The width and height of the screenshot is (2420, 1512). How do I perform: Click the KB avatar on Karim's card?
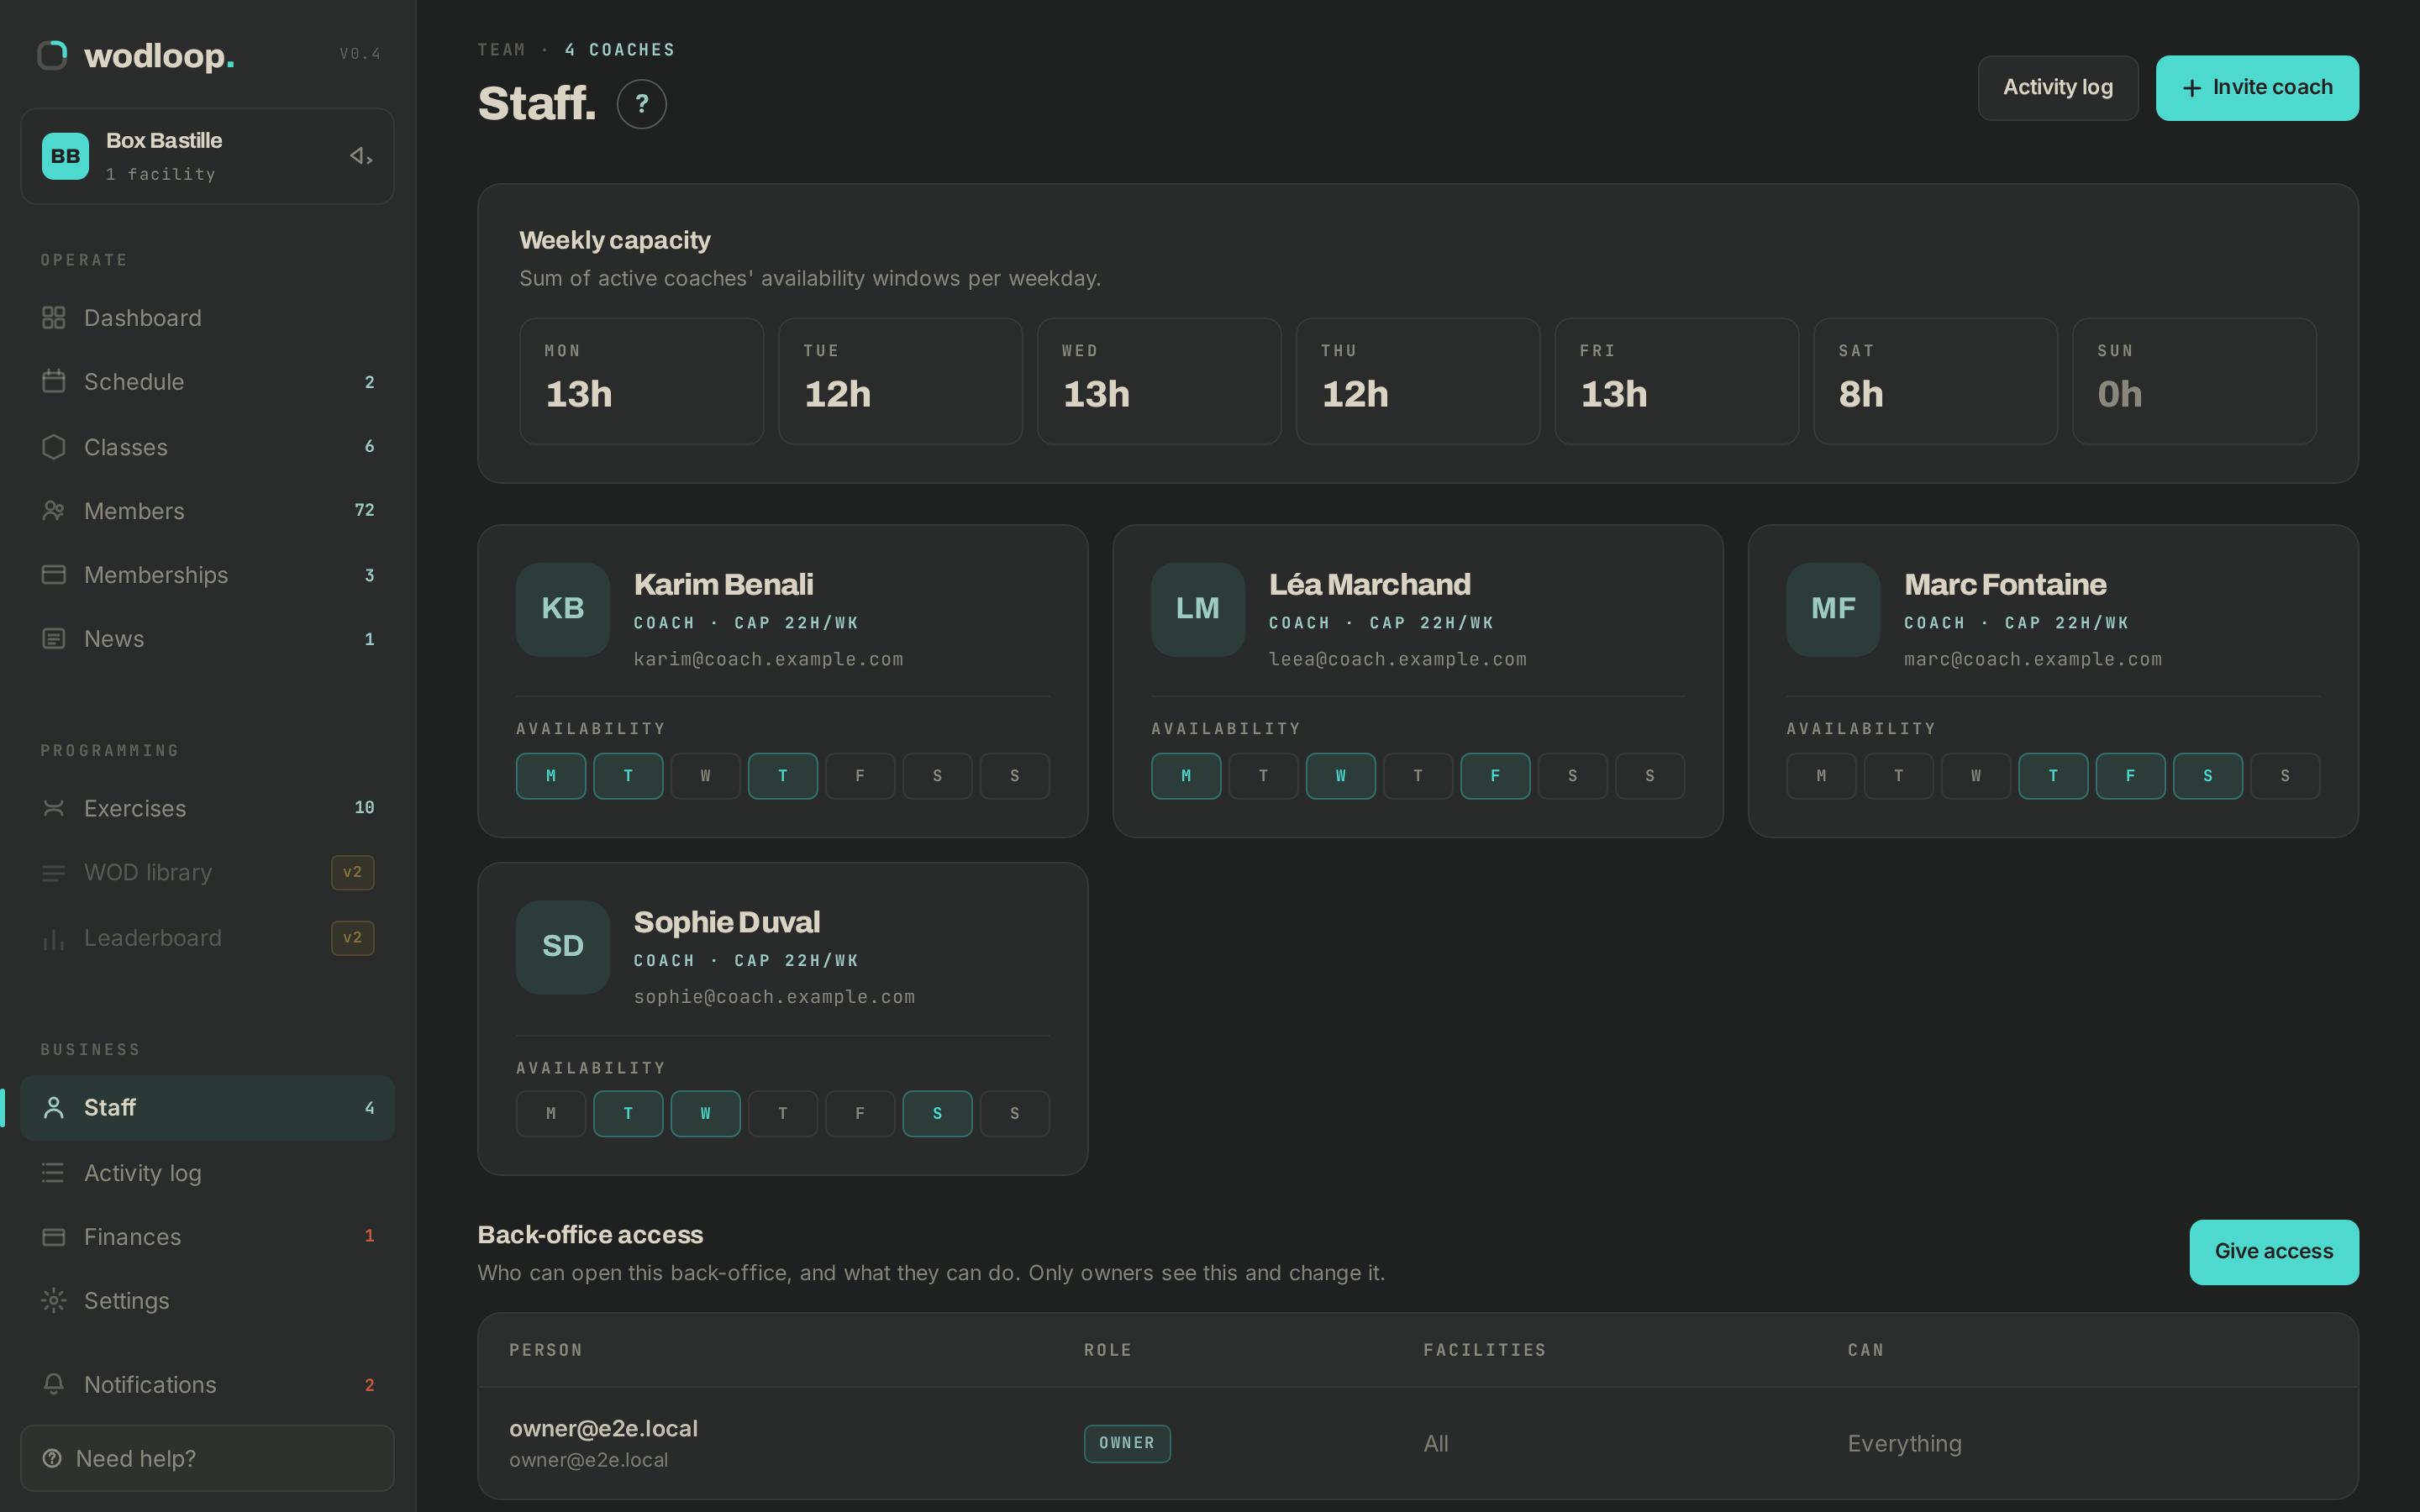tap(563, 609)
